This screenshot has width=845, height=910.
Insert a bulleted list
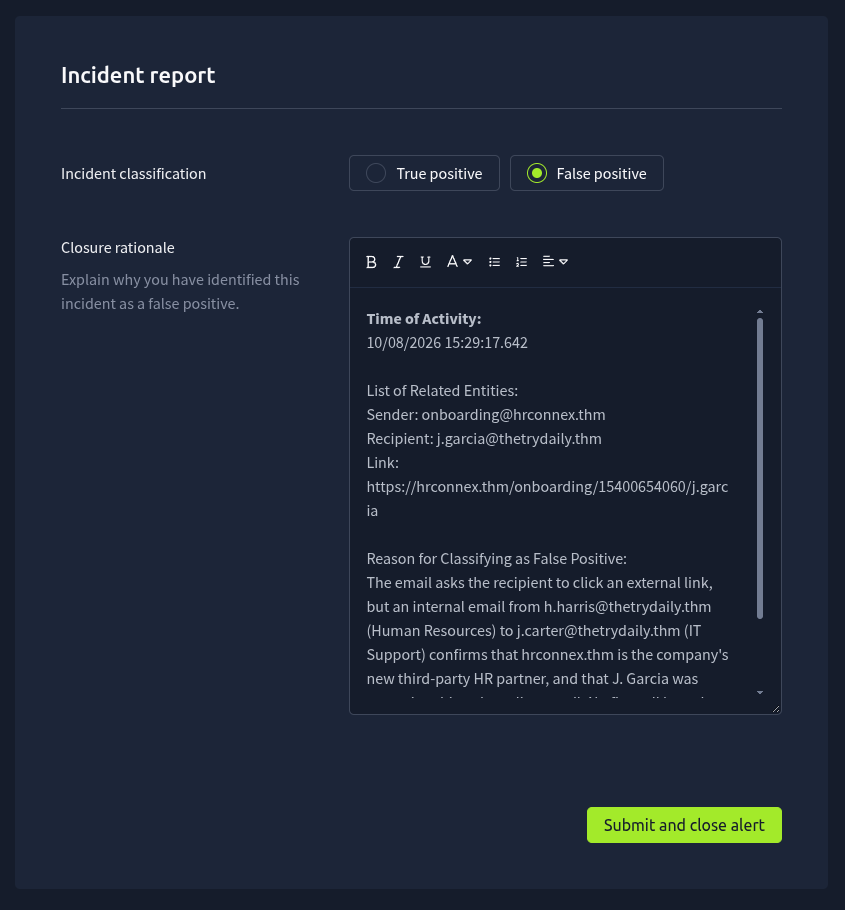point(494,262)
